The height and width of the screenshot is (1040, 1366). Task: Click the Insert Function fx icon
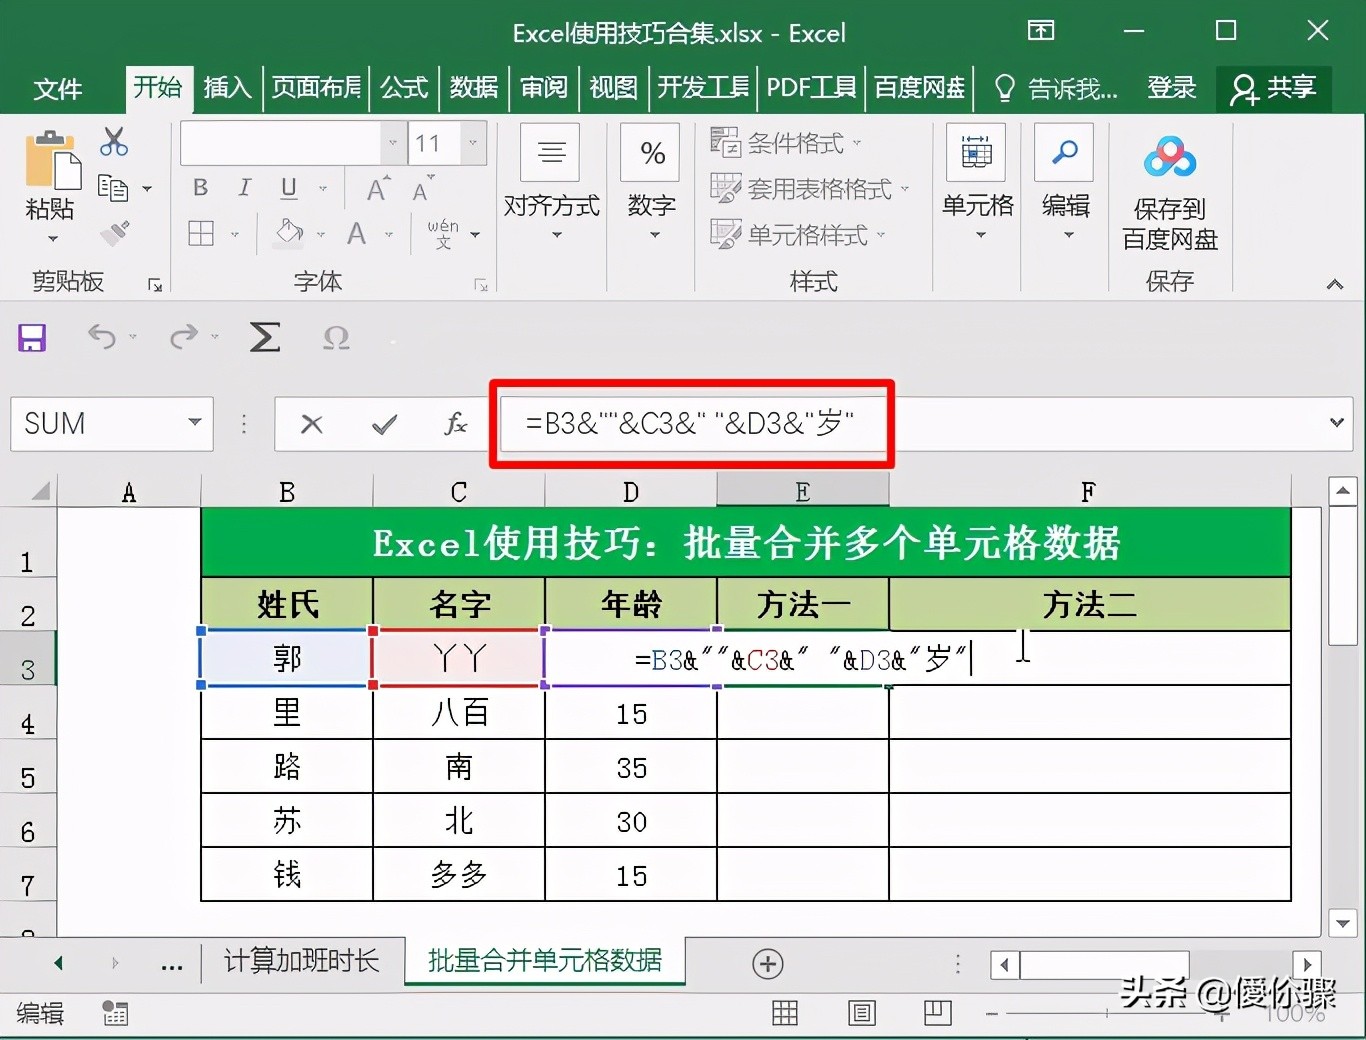[455, 424]
